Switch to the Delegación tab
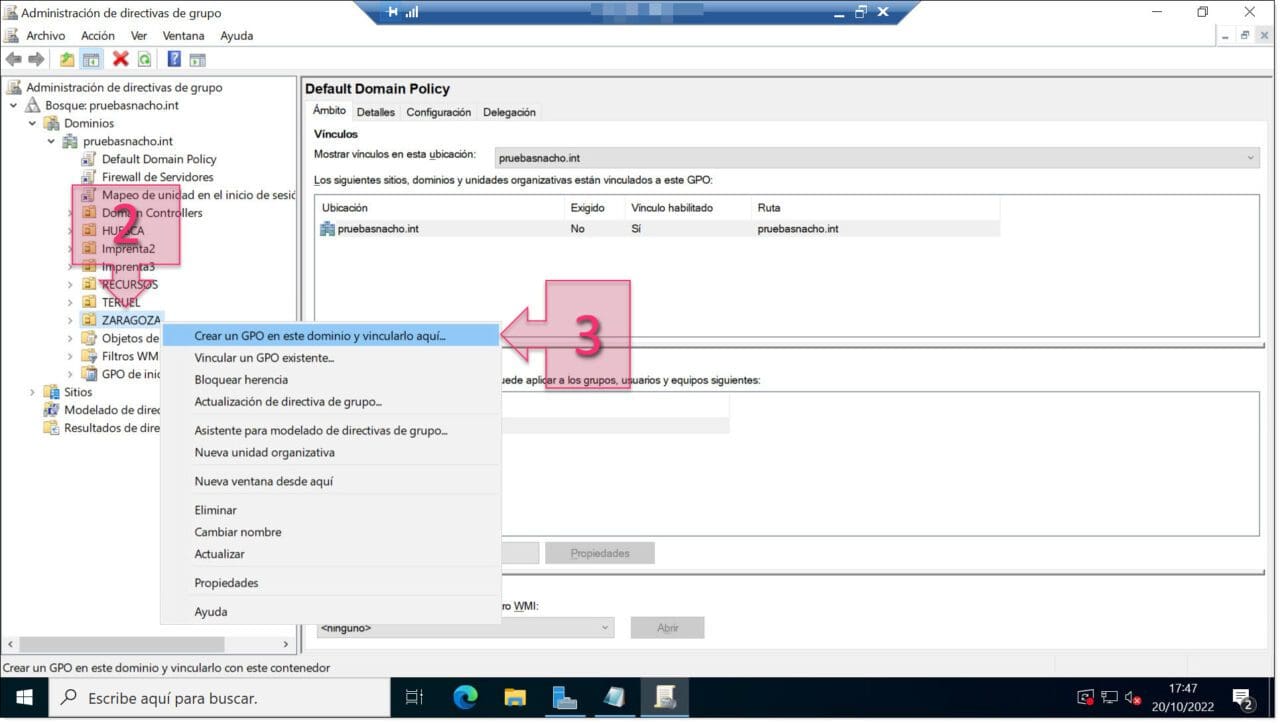This screenshot has height=723, width=1280. [x=509, y=112]
